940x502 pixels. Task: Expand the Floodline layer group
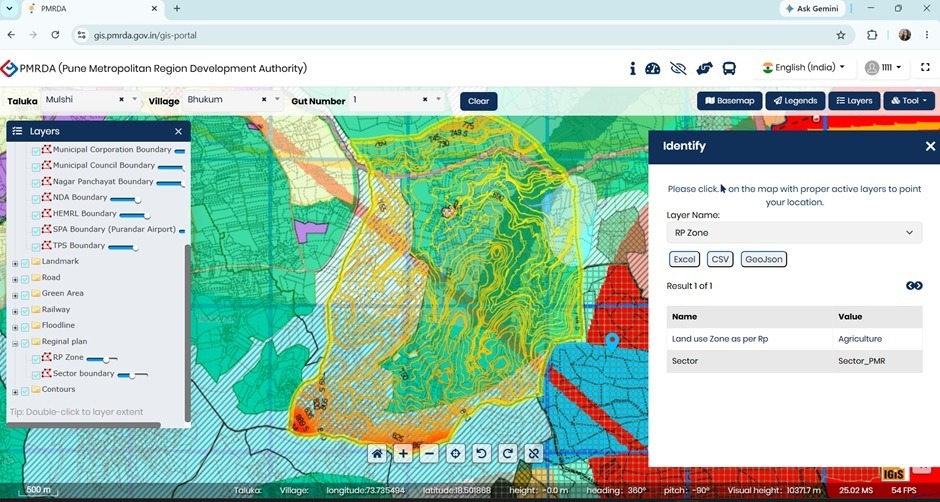tap(15, 327)
